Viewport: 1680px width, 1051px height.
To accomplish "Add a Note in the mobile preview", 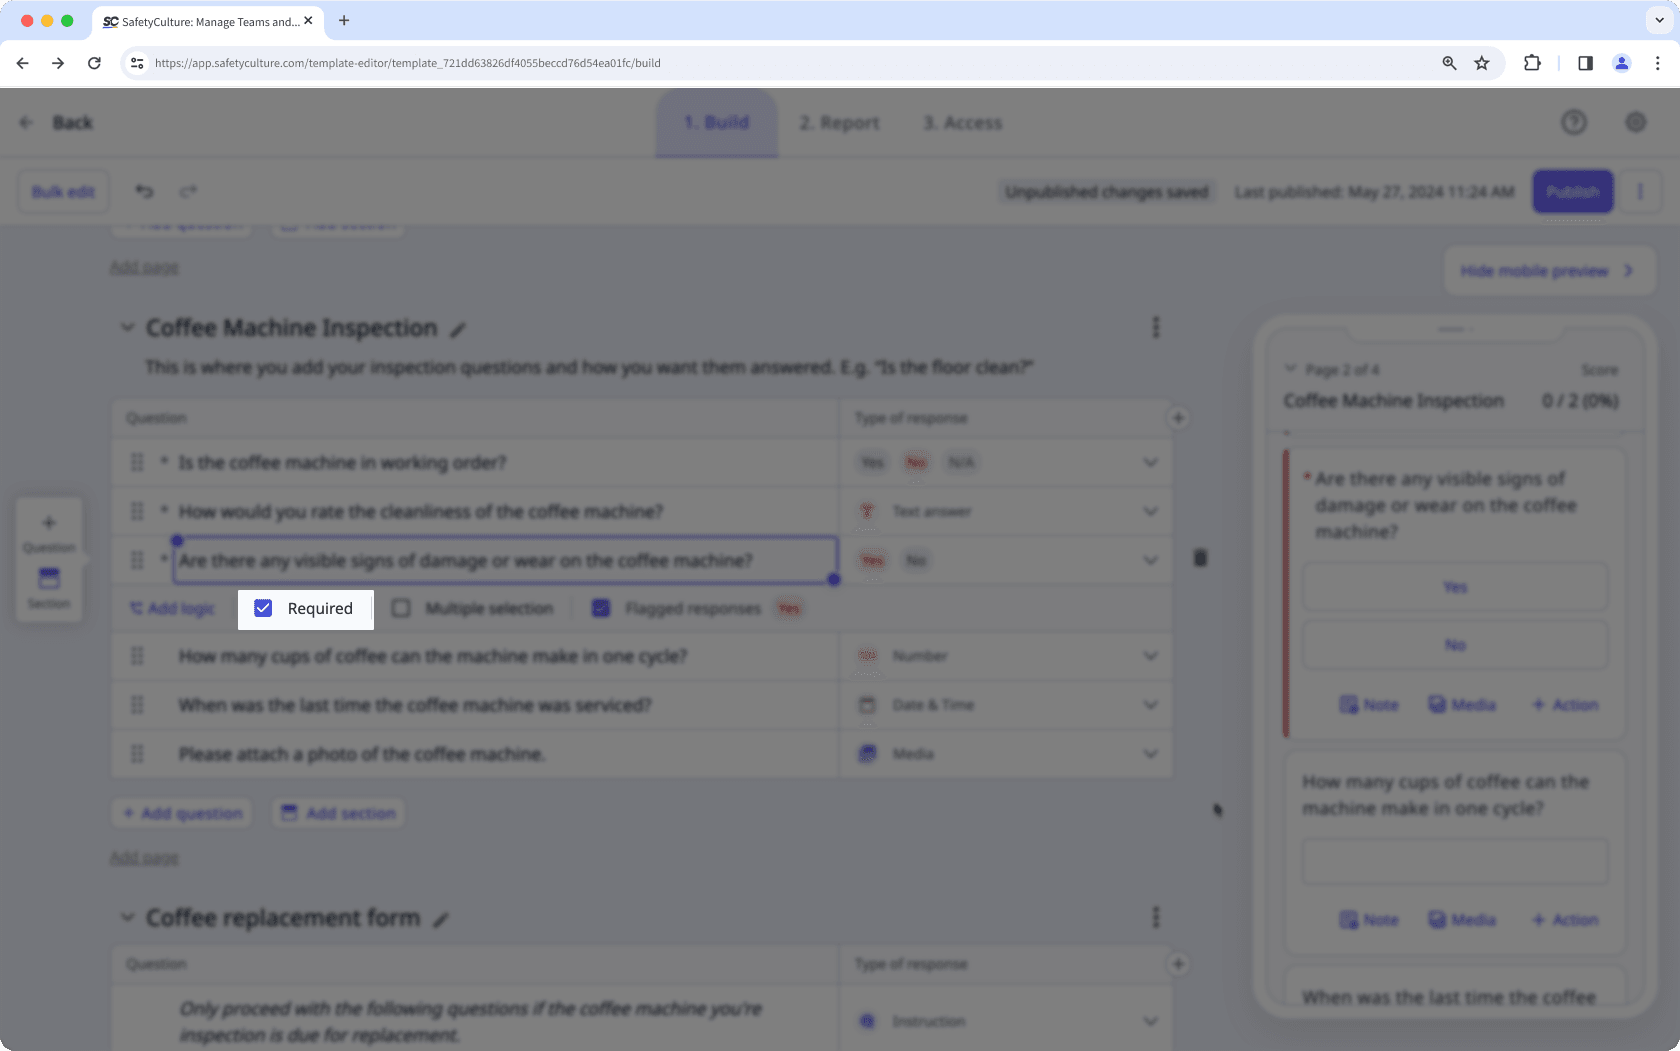I will point(1368,704).
